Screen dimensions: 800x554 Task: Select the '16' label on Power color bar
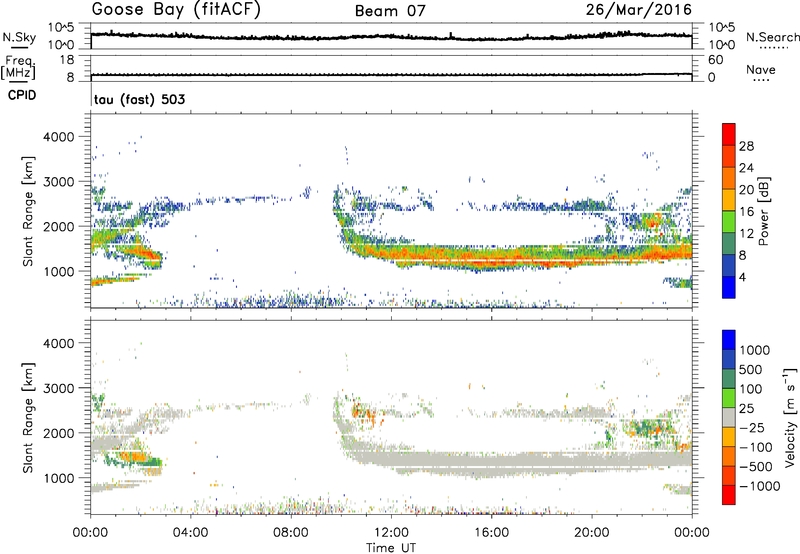tap(746, 211)
